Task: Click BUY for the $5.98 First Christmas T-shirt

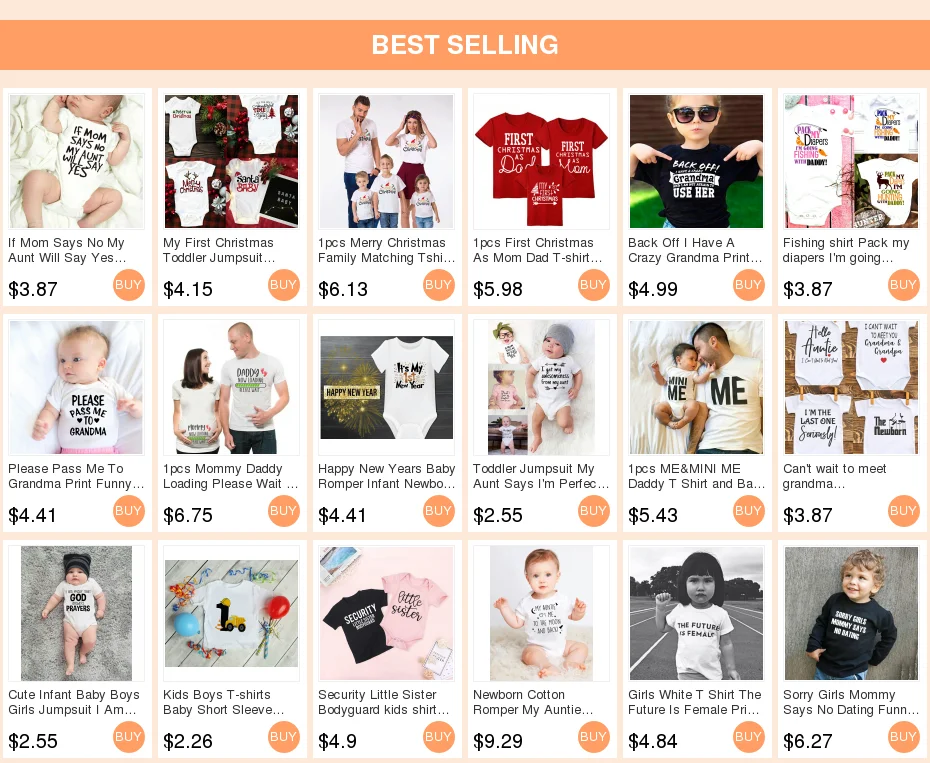Action: pos(594,285)
